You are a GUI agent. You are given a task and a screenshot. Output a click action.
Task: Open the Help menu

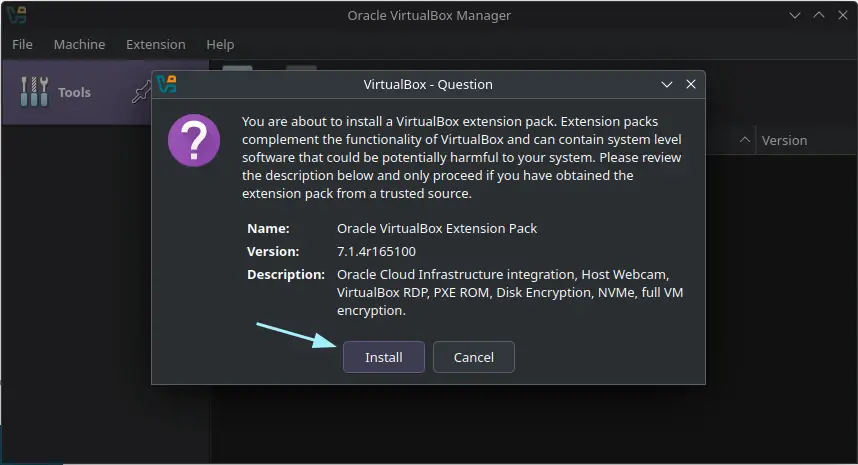coord(220,44)
